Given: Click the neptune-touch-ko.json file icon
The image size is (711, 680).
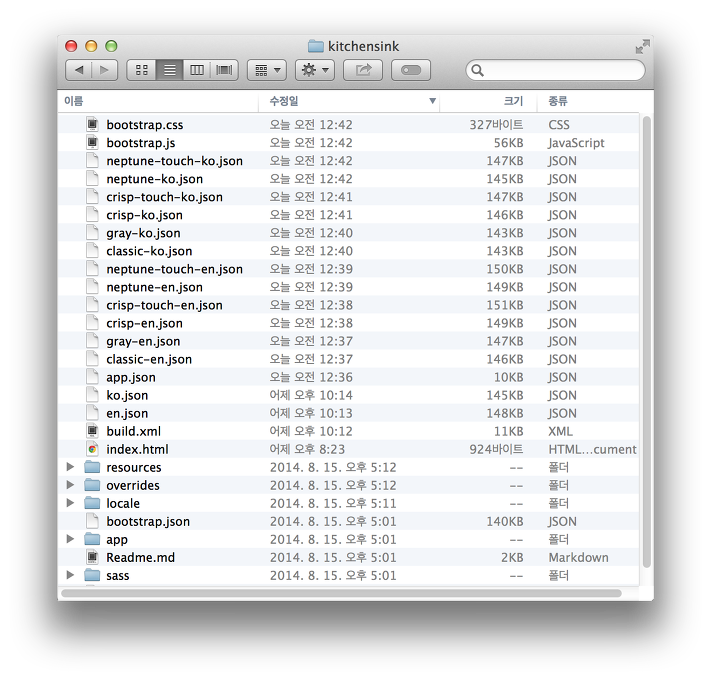Looking at the screenshot, I should pos(93,160).
